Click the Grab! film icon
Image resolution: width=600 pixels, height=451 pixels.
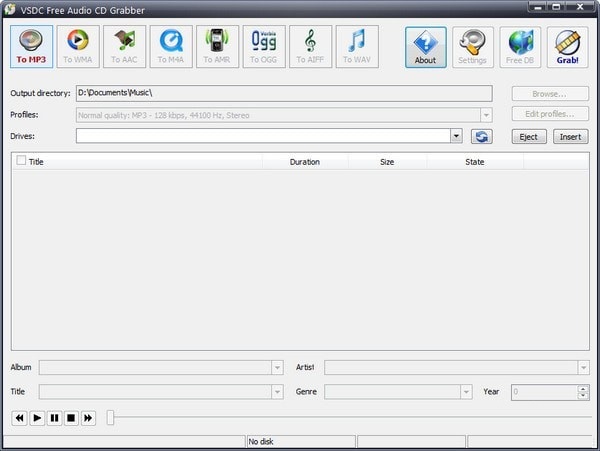(567, 45)
